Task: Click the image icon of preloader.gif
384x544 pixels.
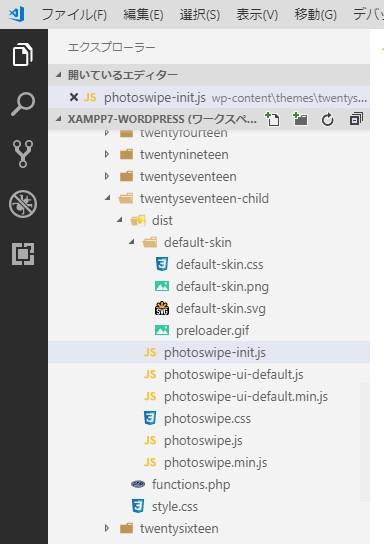Action: pyautogui.click(x=162, y=330)
